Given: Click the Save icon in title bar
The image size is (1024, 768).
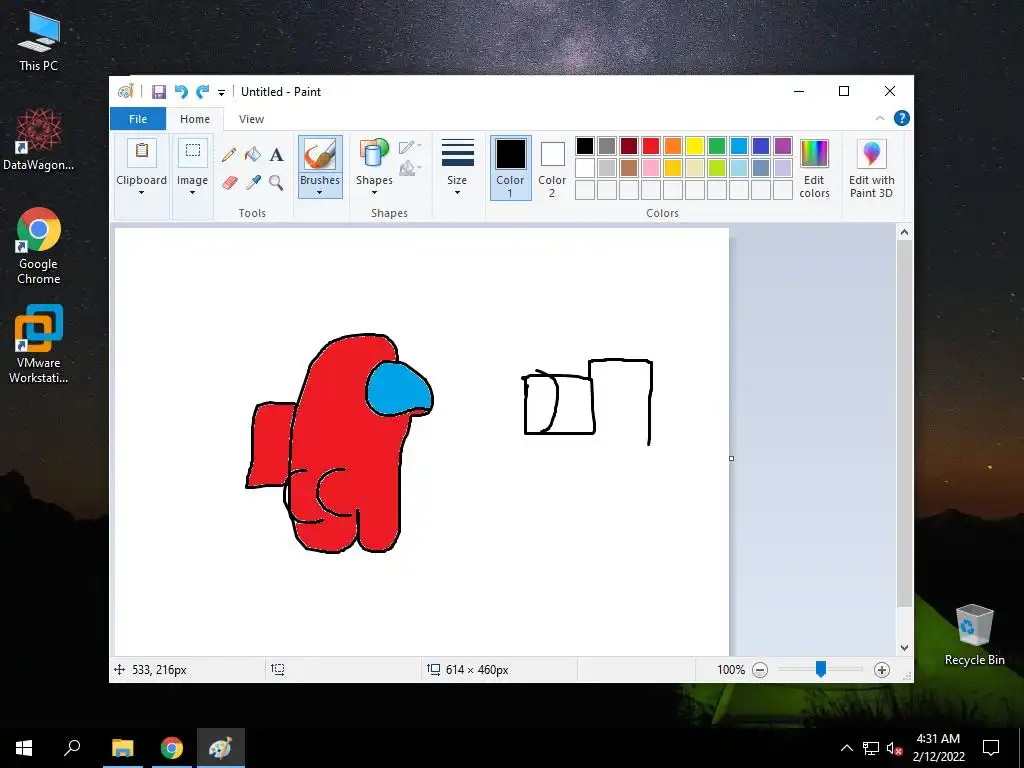Looking at the screenshot, I should [159, 92].
